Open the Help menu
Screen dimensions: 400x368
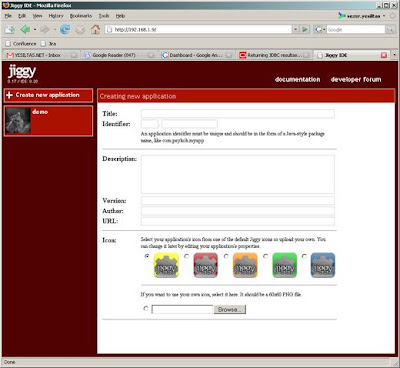[x=120, y=16]
